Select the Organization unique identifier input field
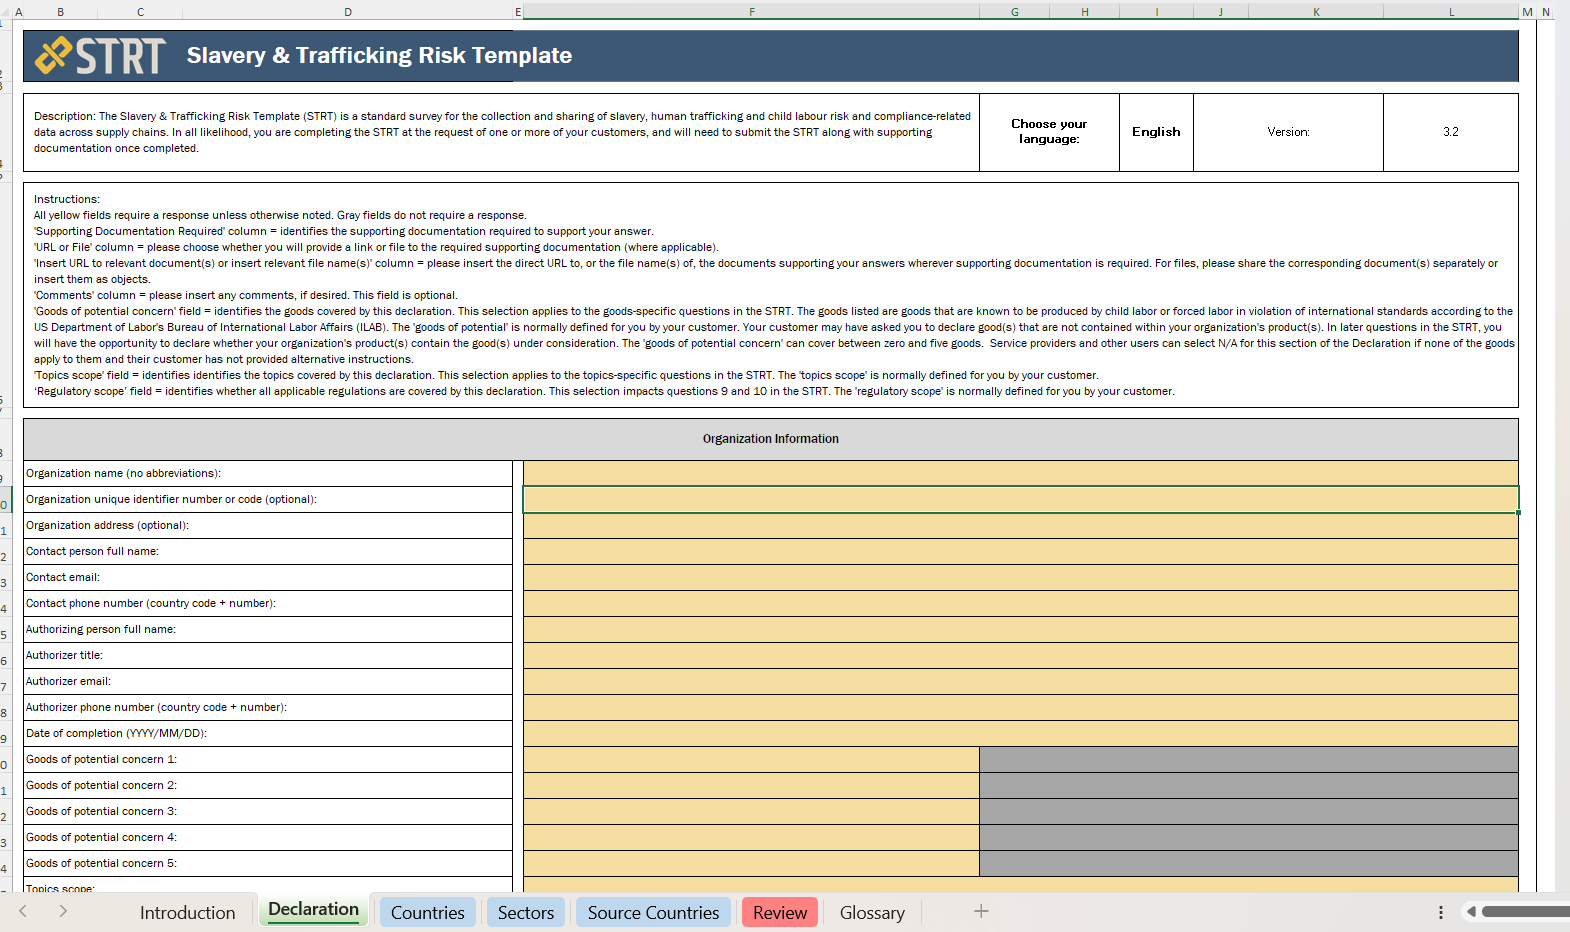The image size is (1570, 932). [1020, 500]
